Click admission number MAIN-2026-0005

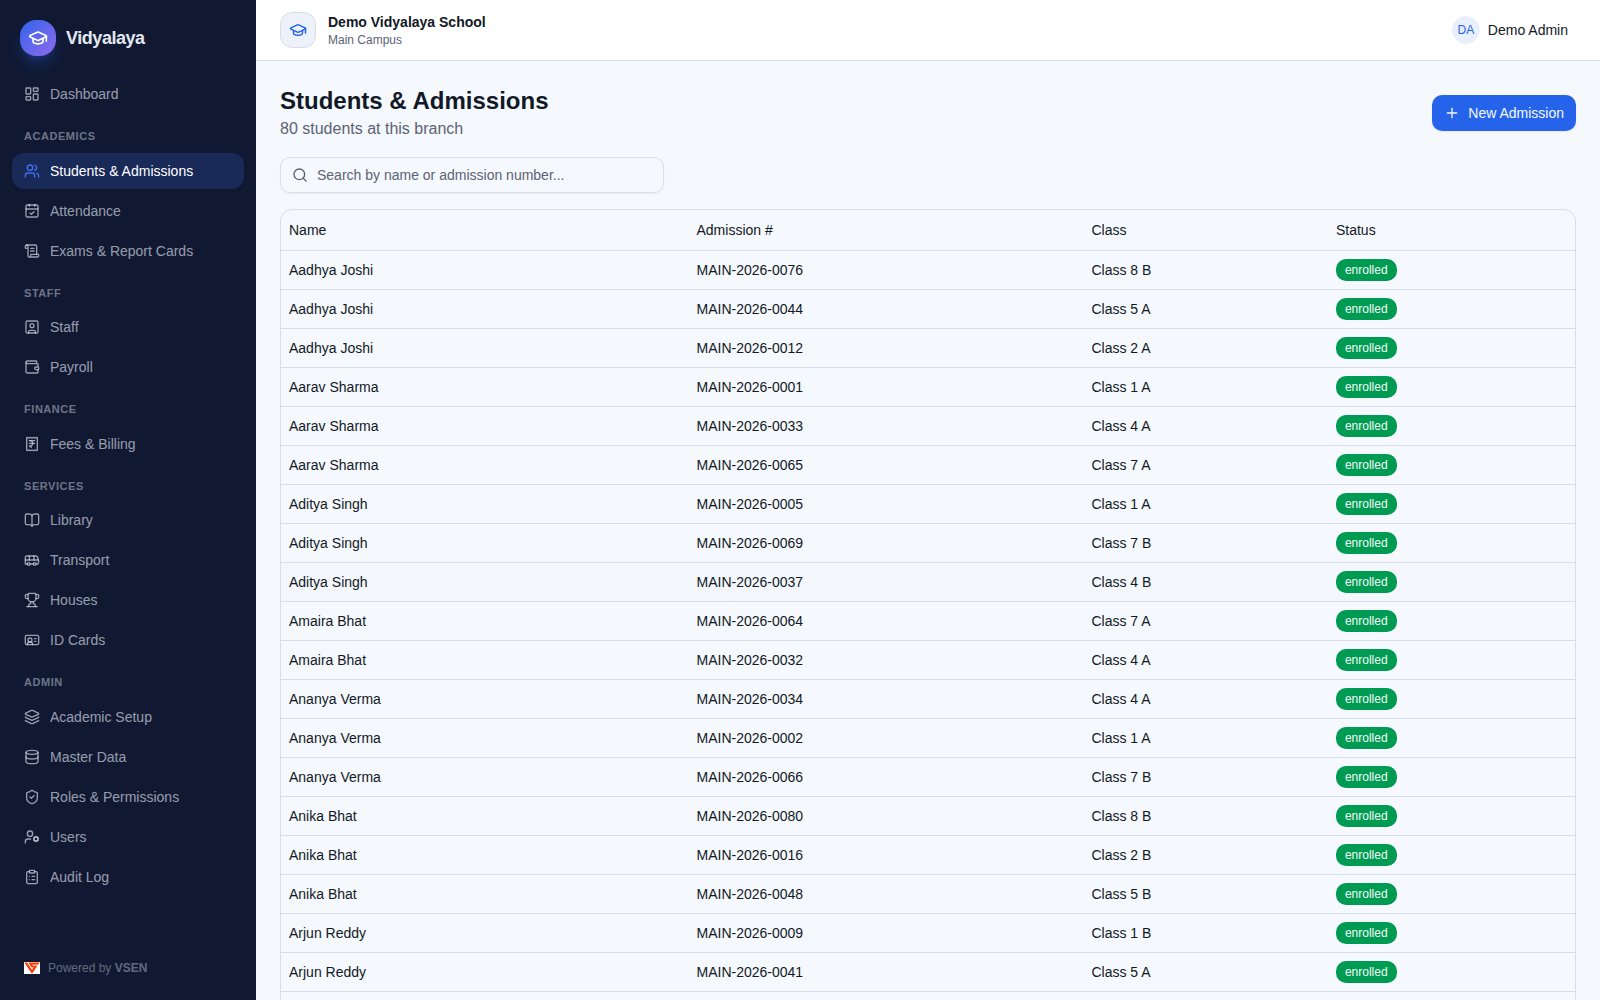(x=750, y=504)
